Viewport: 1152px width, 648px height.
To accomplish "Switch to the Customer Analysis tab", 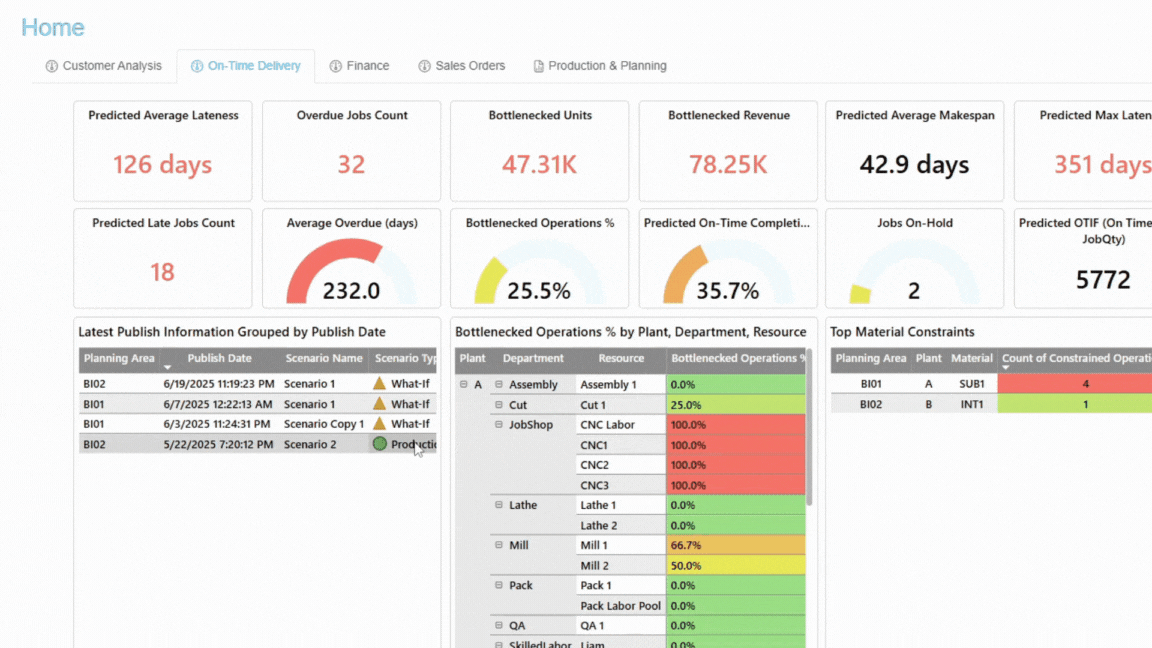I will point(110,65).
